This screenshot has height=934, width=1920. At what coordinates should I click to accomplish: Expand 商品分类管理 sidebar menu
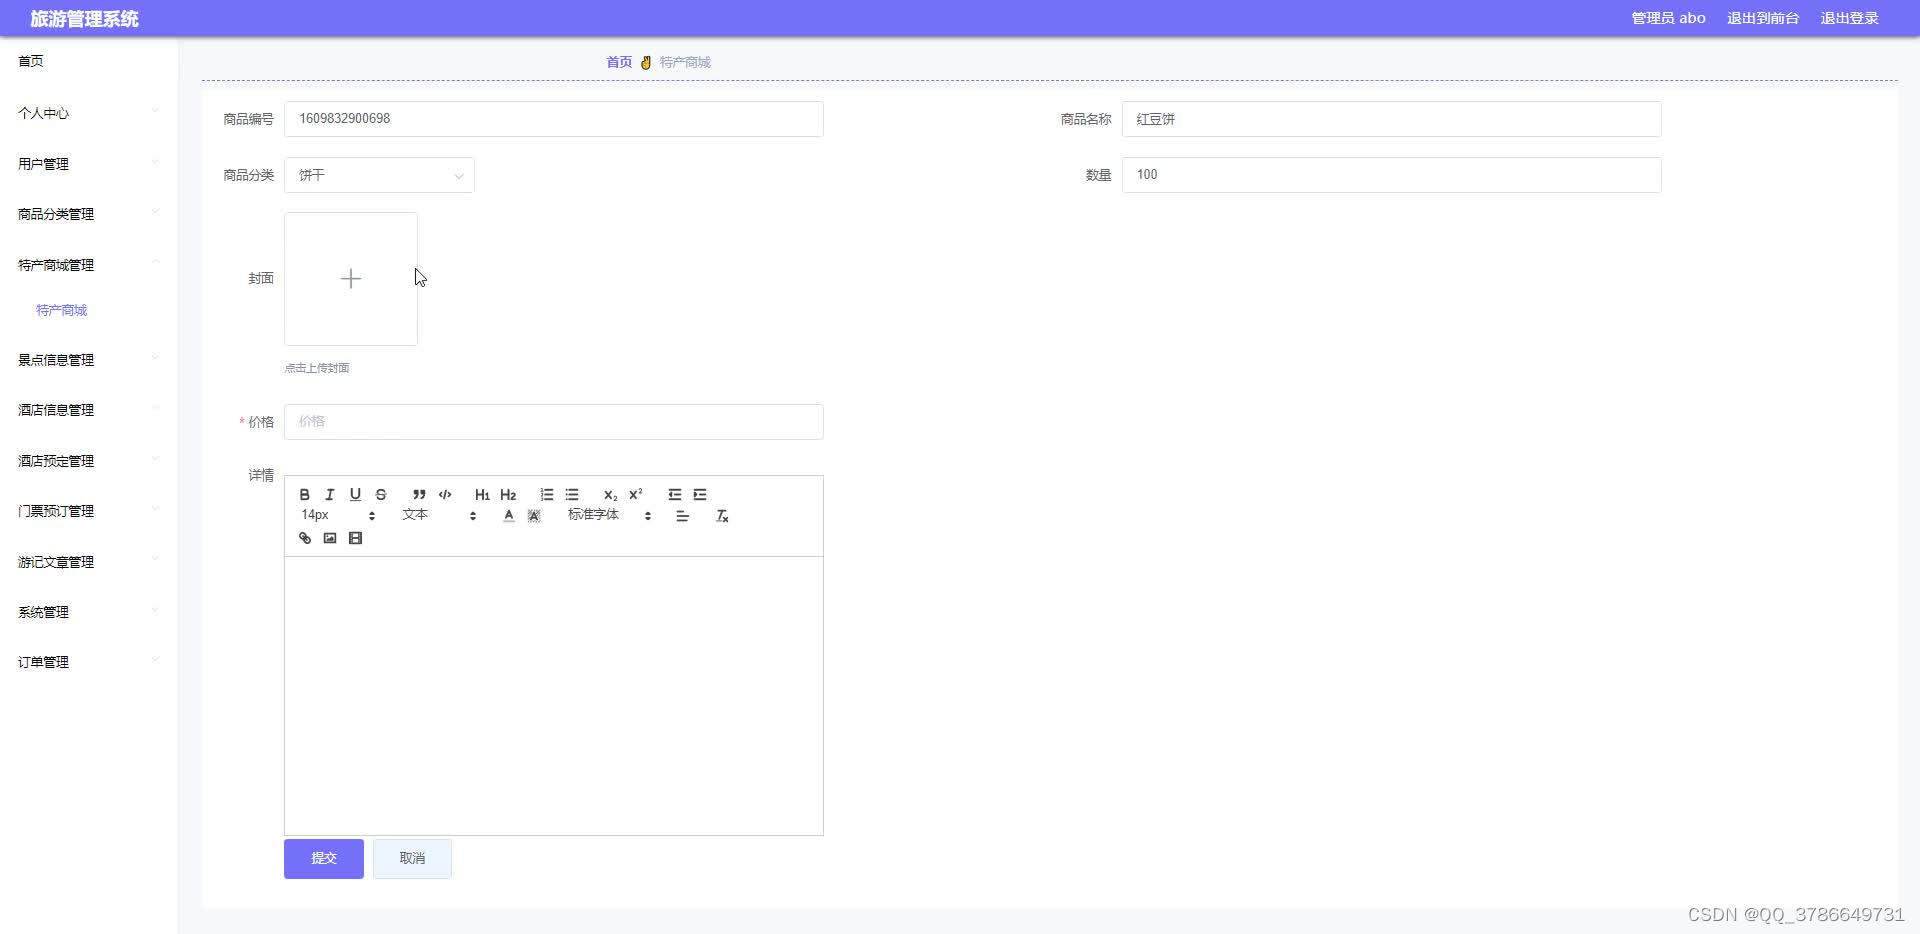coord(88,214)
